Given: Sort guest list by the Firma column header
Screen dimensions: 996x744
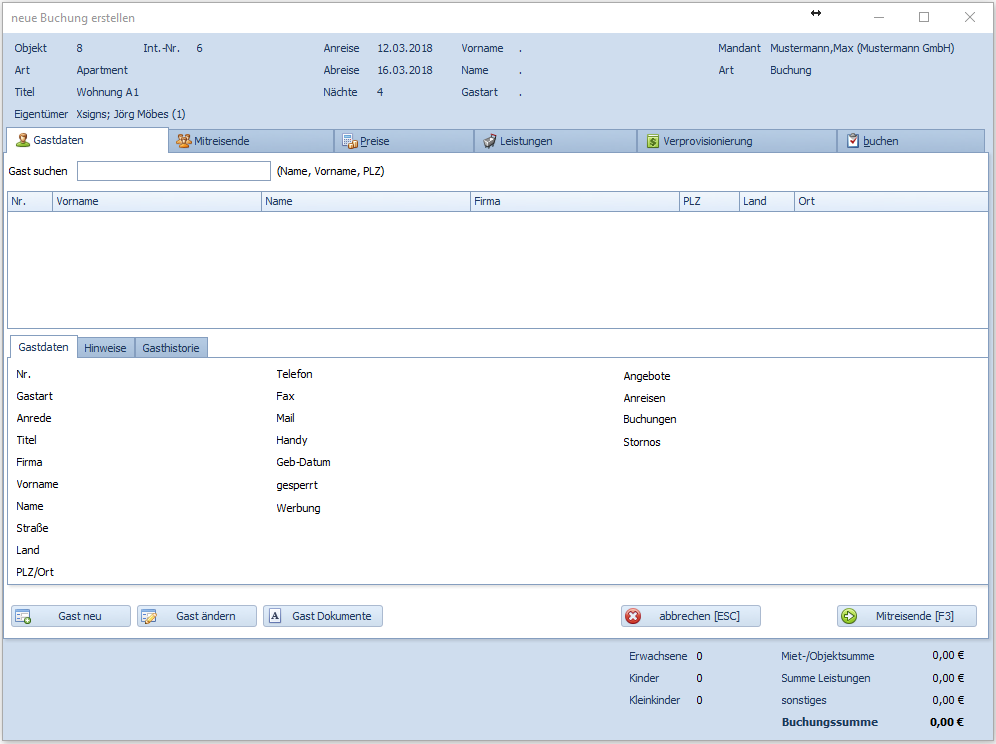Looking at the screenshot, I should (575, 201).
